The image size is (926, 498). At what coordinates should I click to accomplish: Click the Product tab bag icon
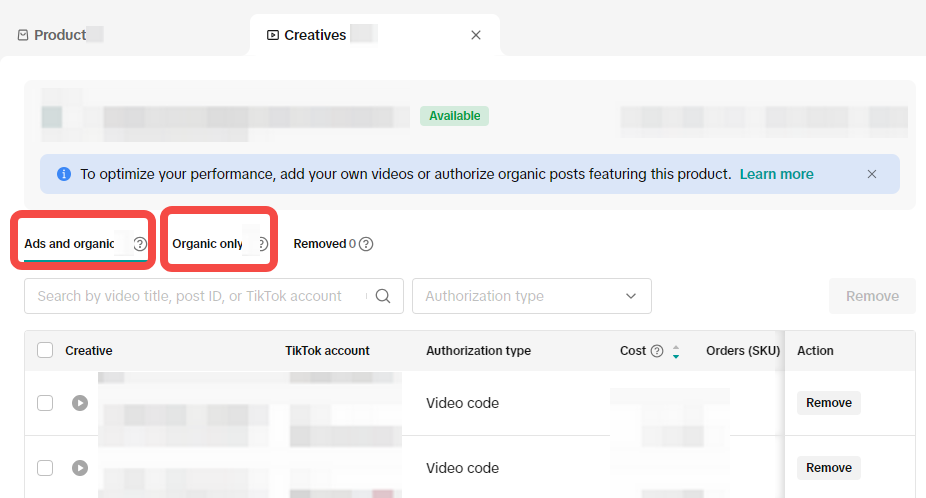click(x=22, y=35)
